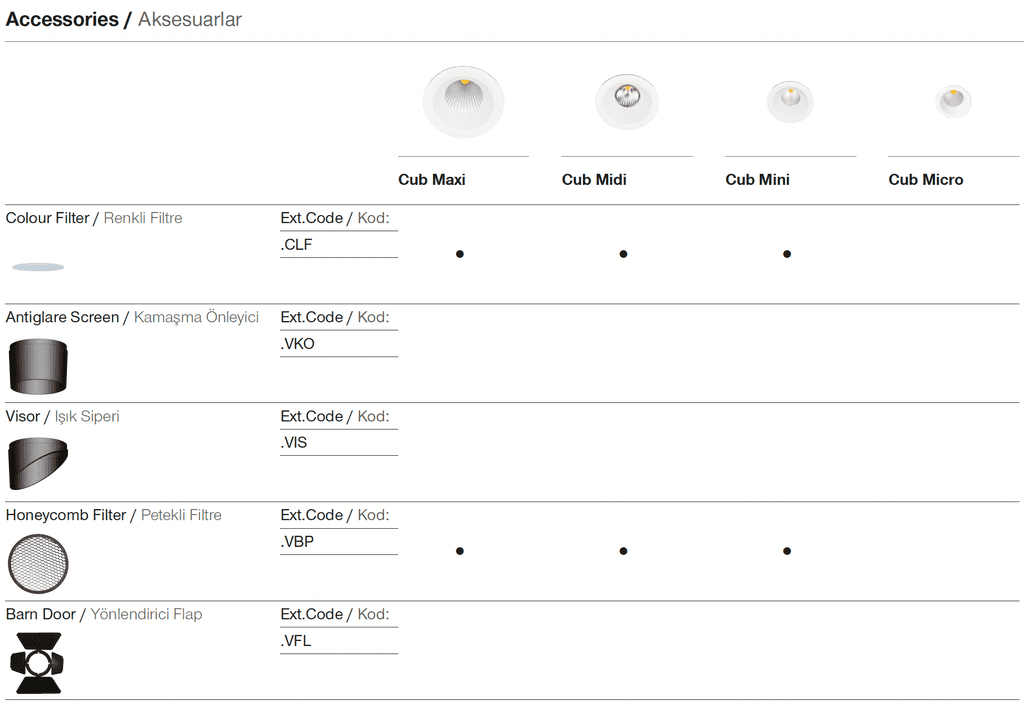Click Ext.Code / Kod: in the Barn Door row
This screenshot has width=1024, height=704.
335,615
